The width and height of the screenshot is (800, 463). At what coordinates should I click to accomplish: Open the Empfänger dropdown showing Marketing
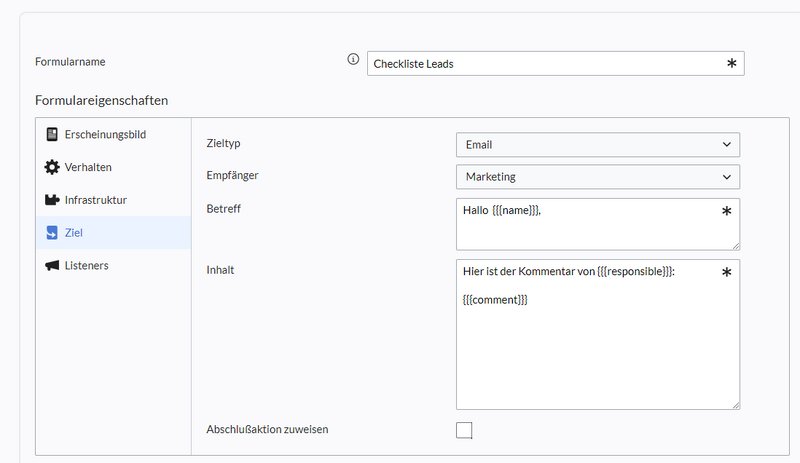click(x=597, y=177)
